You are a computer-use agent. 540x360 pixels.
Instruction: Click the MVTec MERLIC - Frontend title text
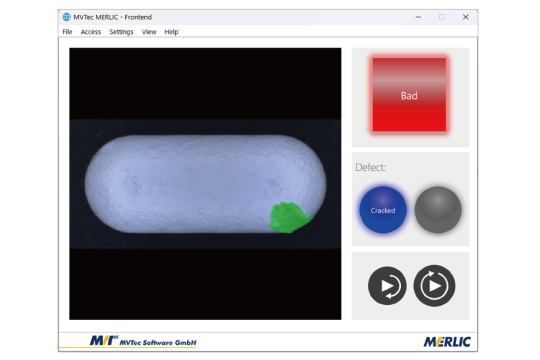(112, 17)
